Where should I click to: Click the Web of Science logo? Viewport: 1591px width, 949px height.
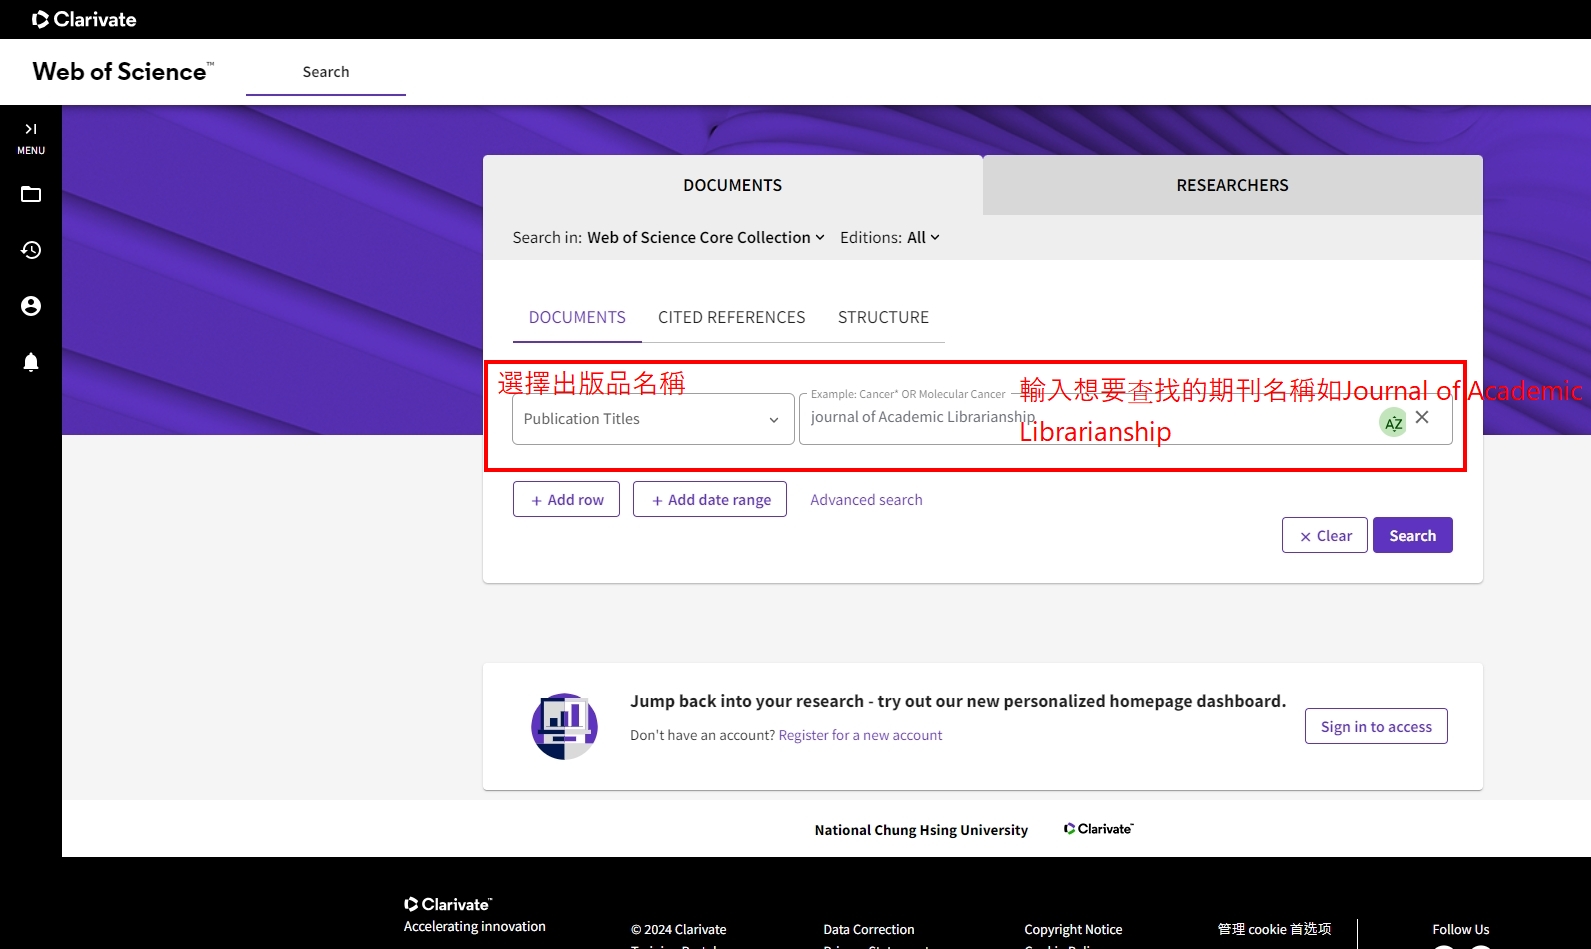[123, 72]
